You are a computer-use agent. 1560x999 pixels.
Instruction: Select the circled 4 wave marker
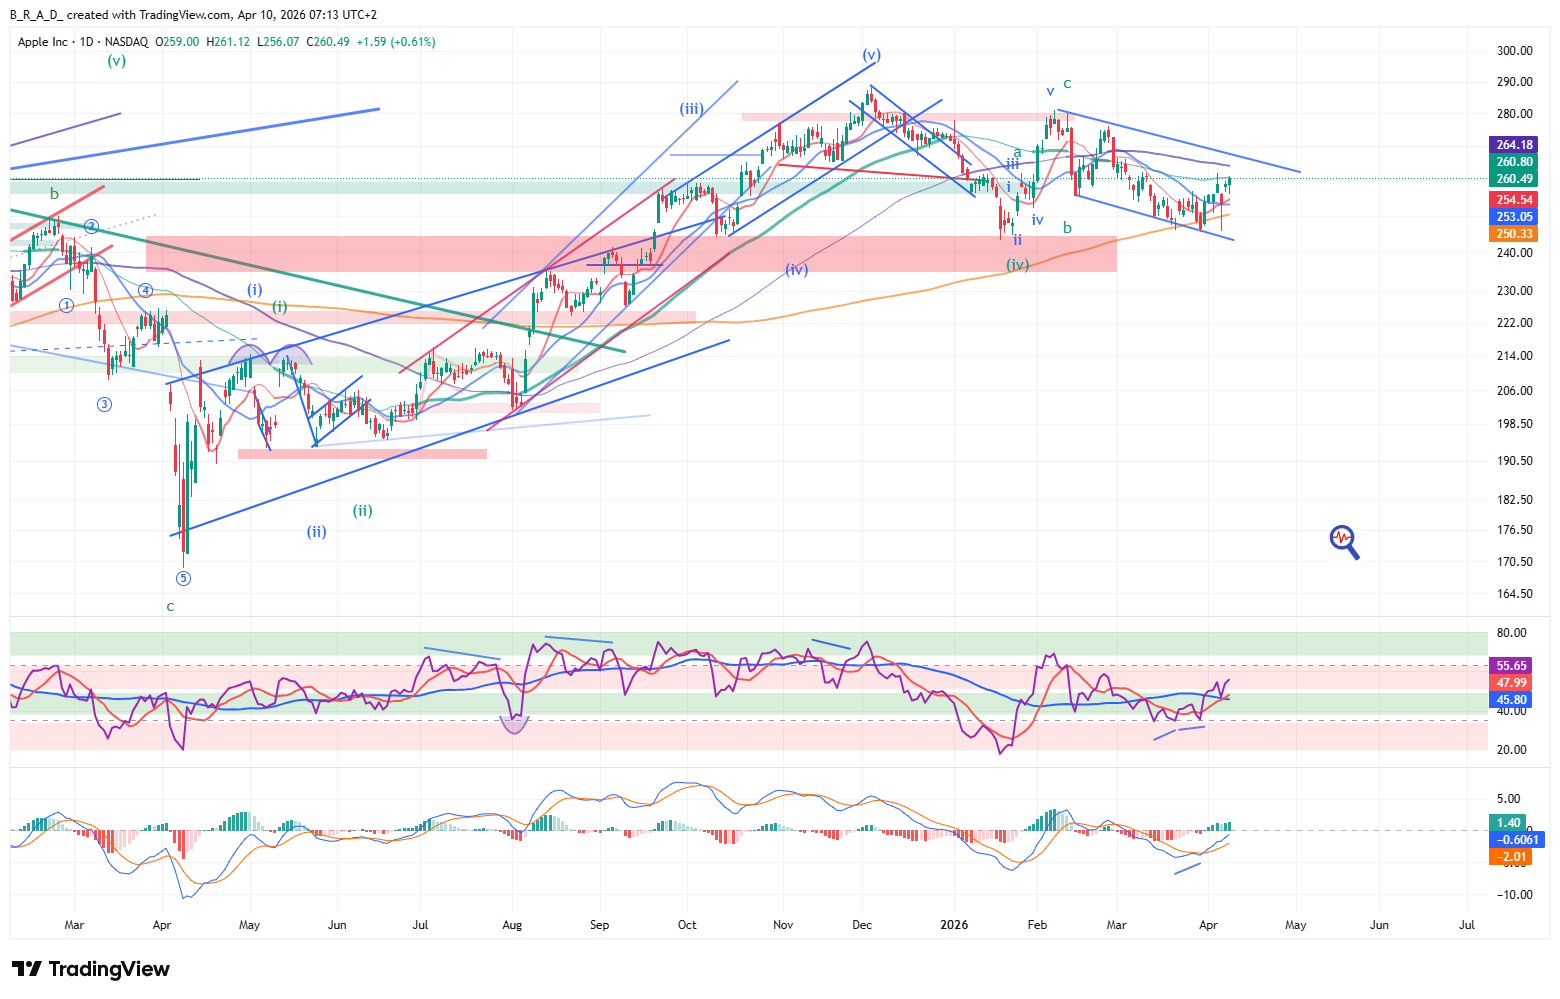click(145, 291)
